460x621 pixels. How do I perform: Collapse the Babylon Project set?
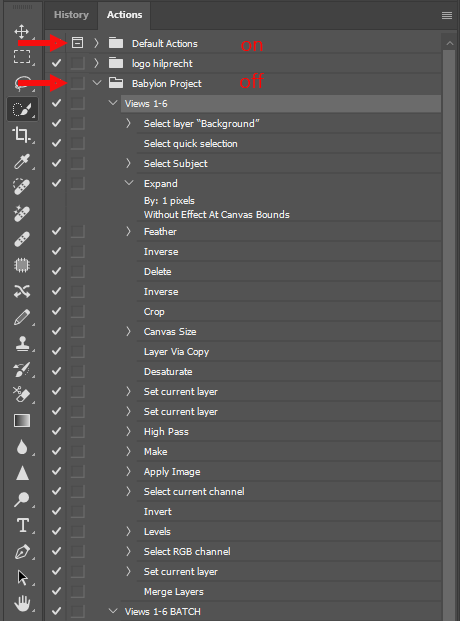[x=97, y=83]
